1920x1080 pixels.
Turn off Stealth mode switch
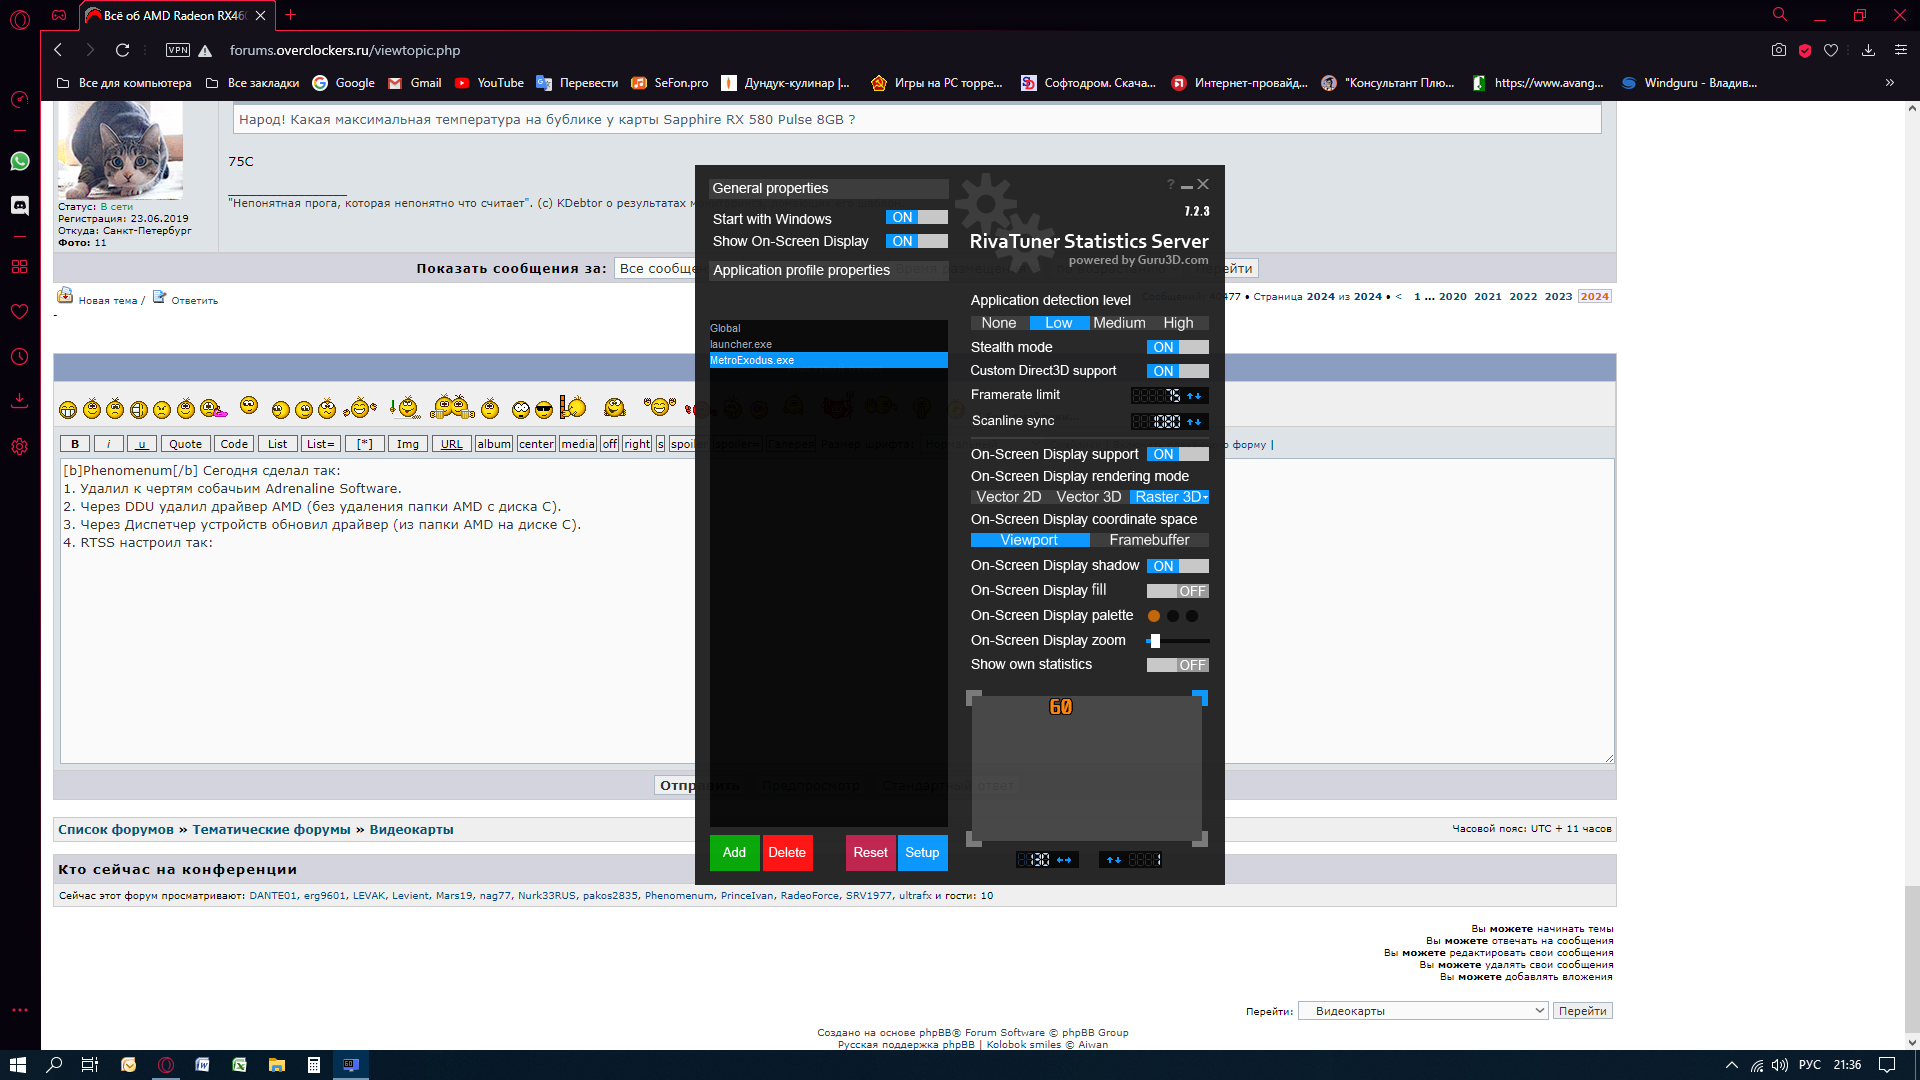1177,347
